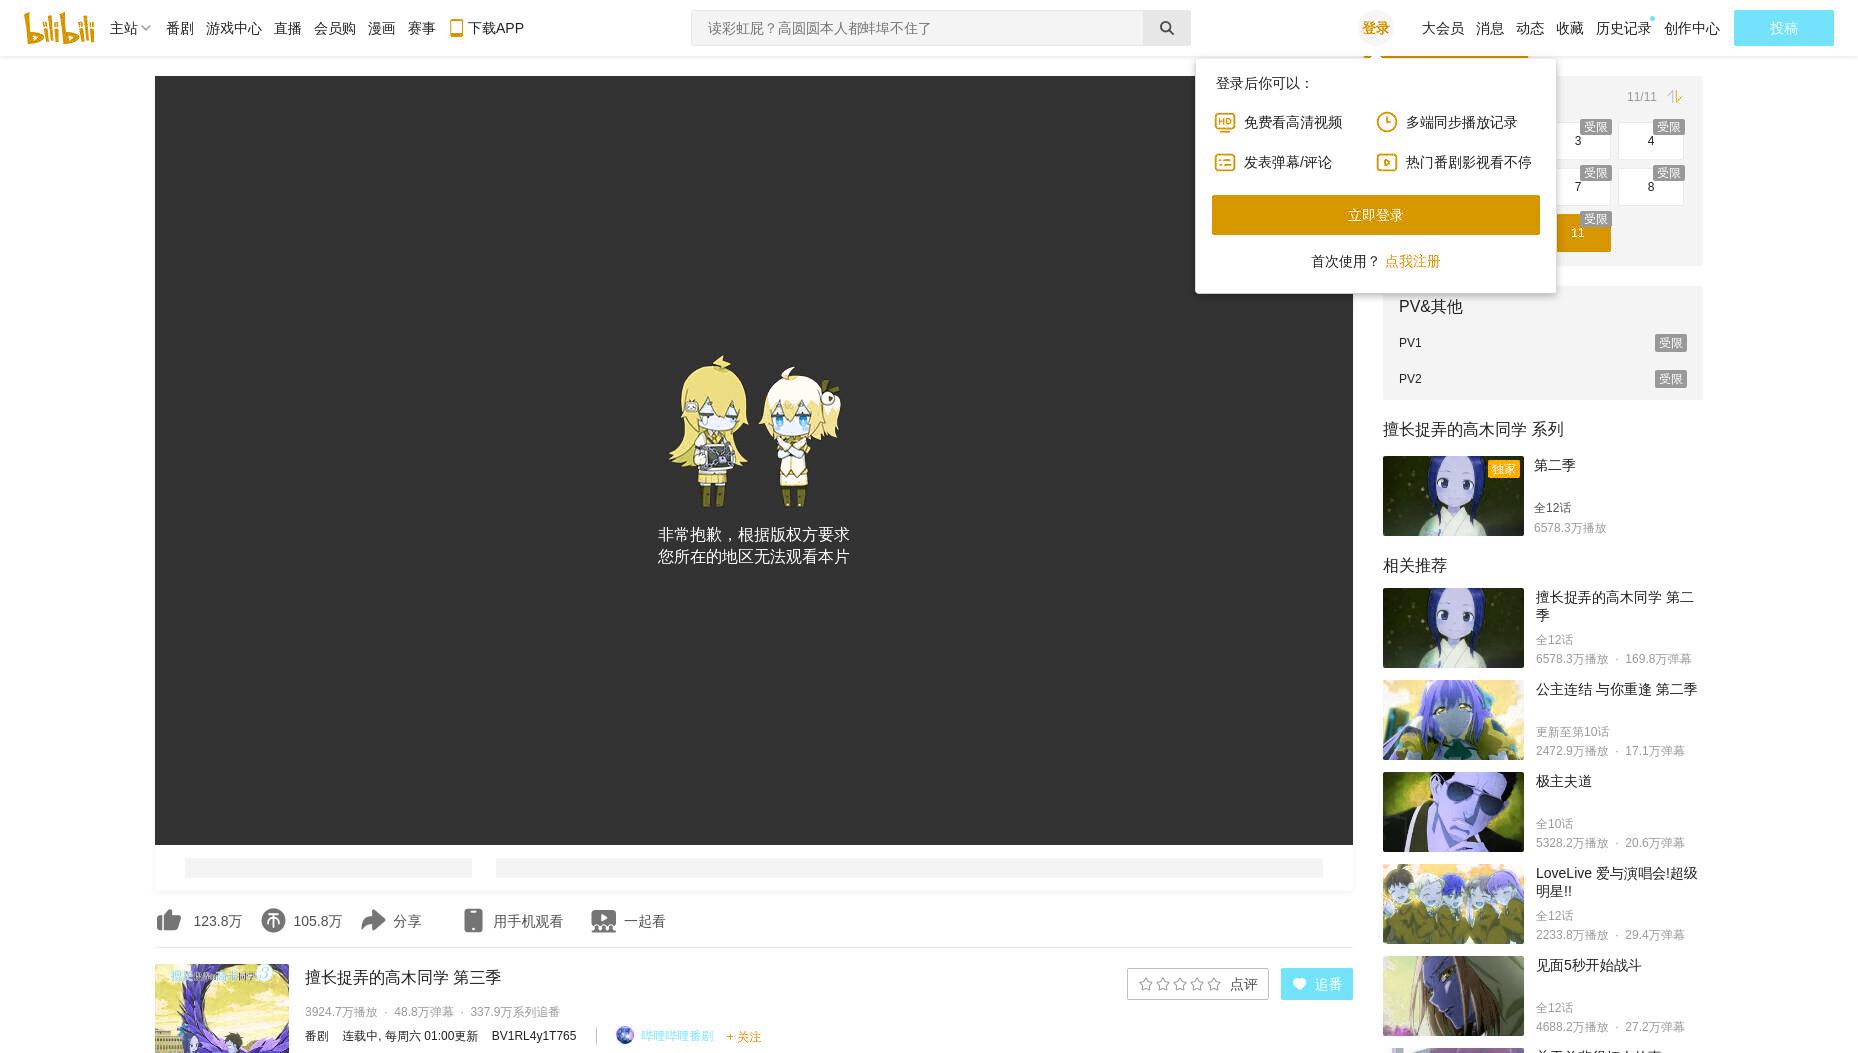Click the 擅长捉弄的高木同学 第三季 title
The image size is (1858, 1053).
click(x=403, y=978)
